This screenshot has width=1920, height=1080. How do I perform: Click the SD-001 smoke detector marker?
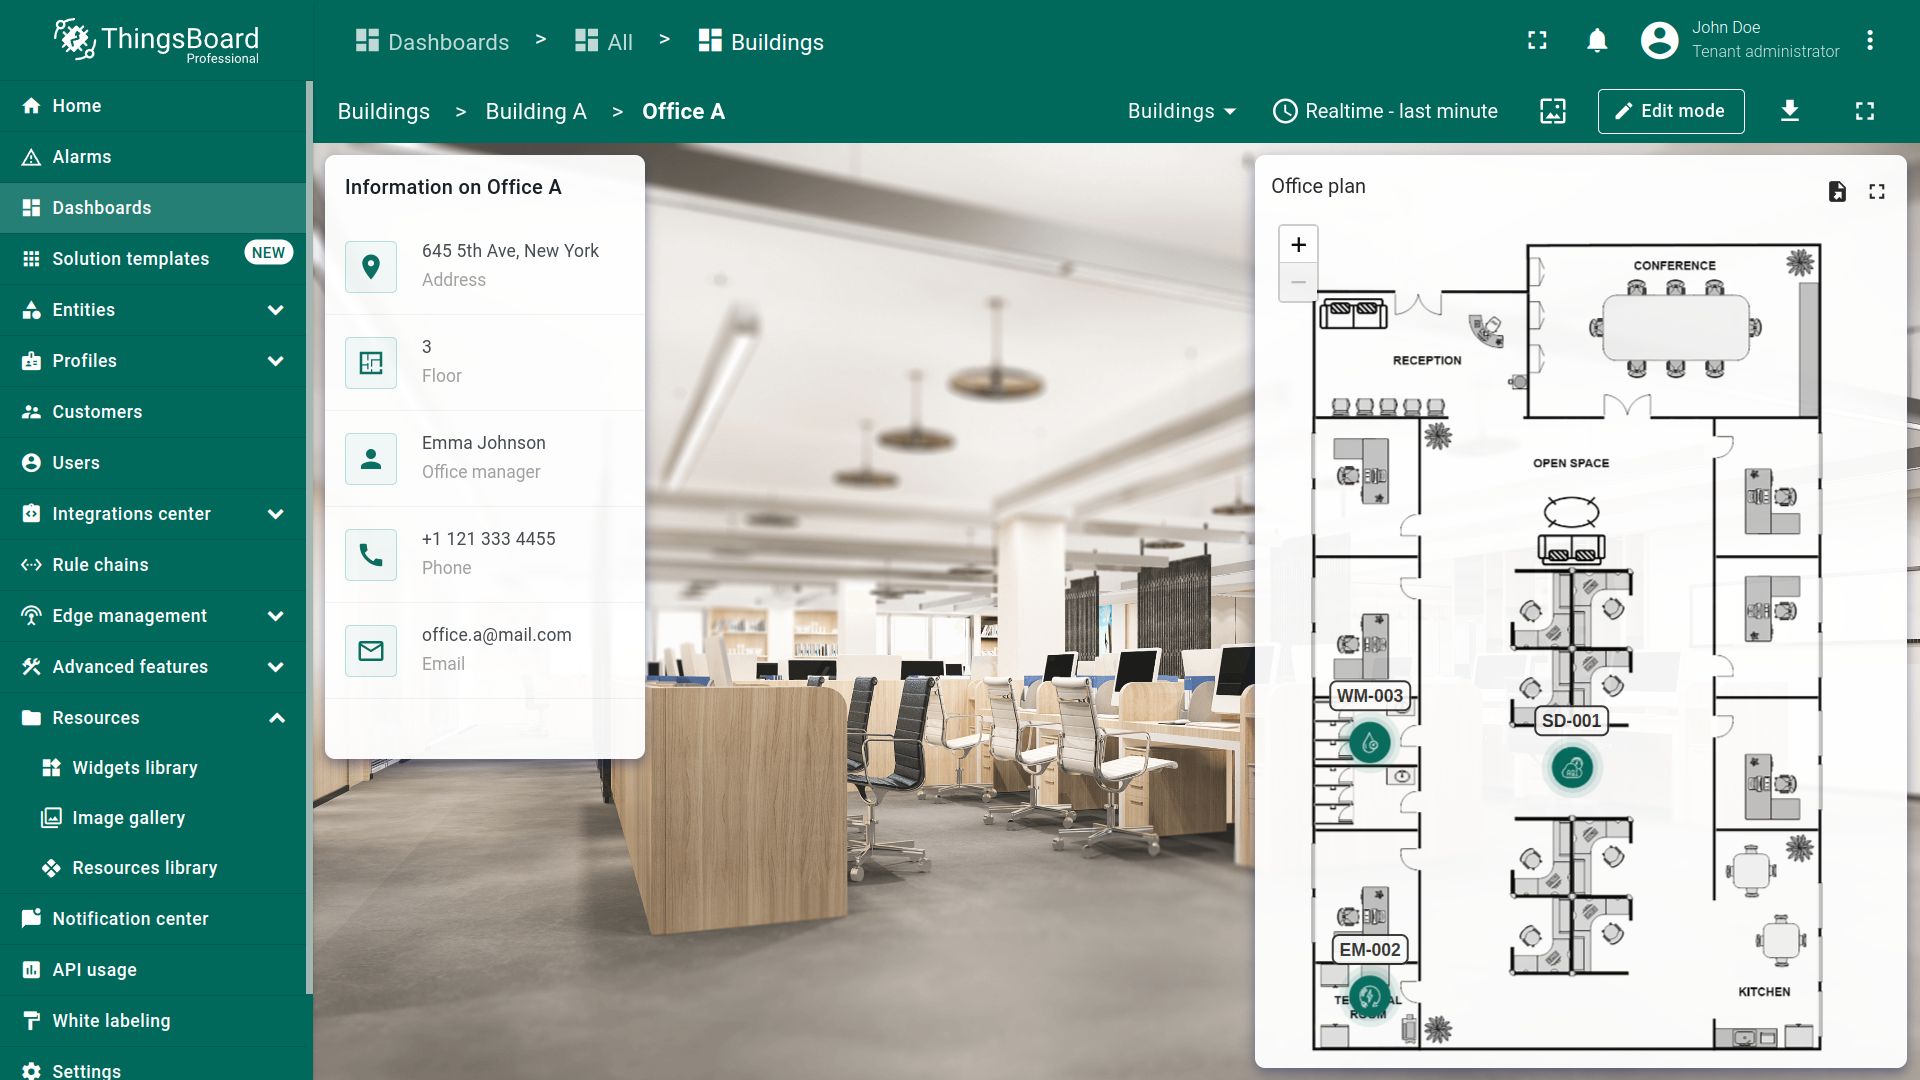1572,768
